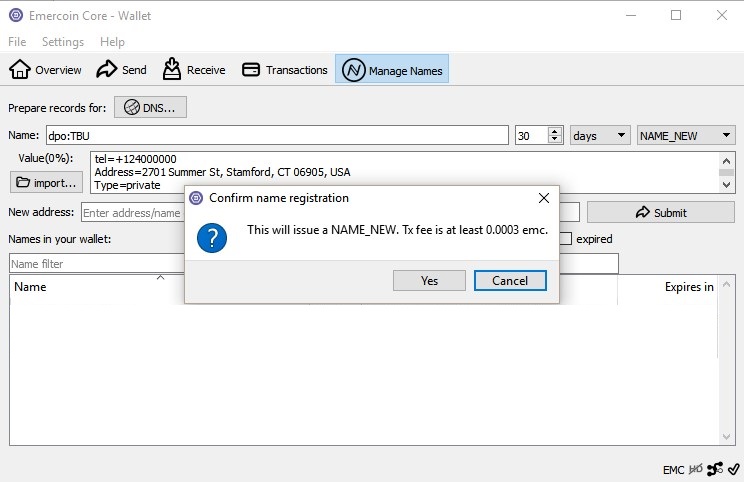Open the Overview tab

point(46,70)
